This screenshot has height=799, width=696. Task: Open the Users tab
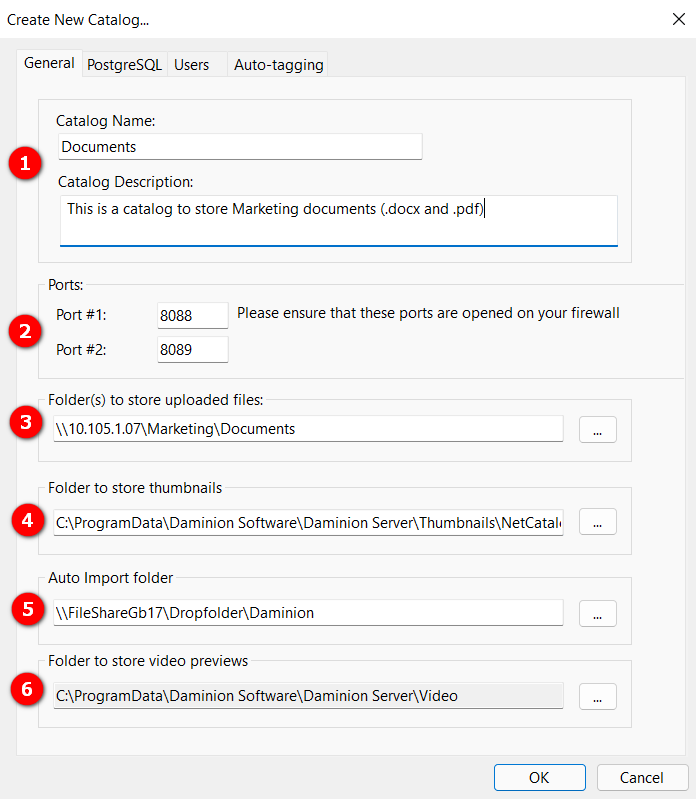(x=192, y=64)
